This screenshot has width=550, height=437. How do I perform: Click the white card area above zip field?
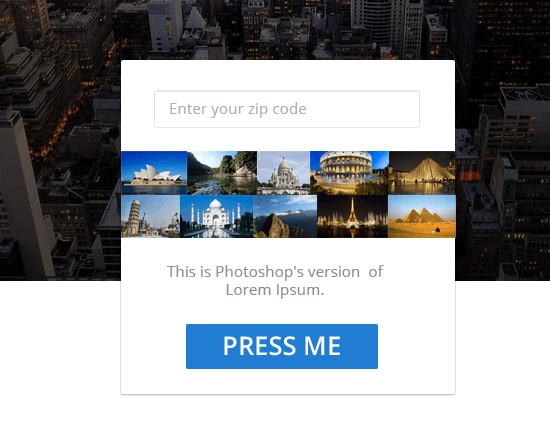coord(288,75)
